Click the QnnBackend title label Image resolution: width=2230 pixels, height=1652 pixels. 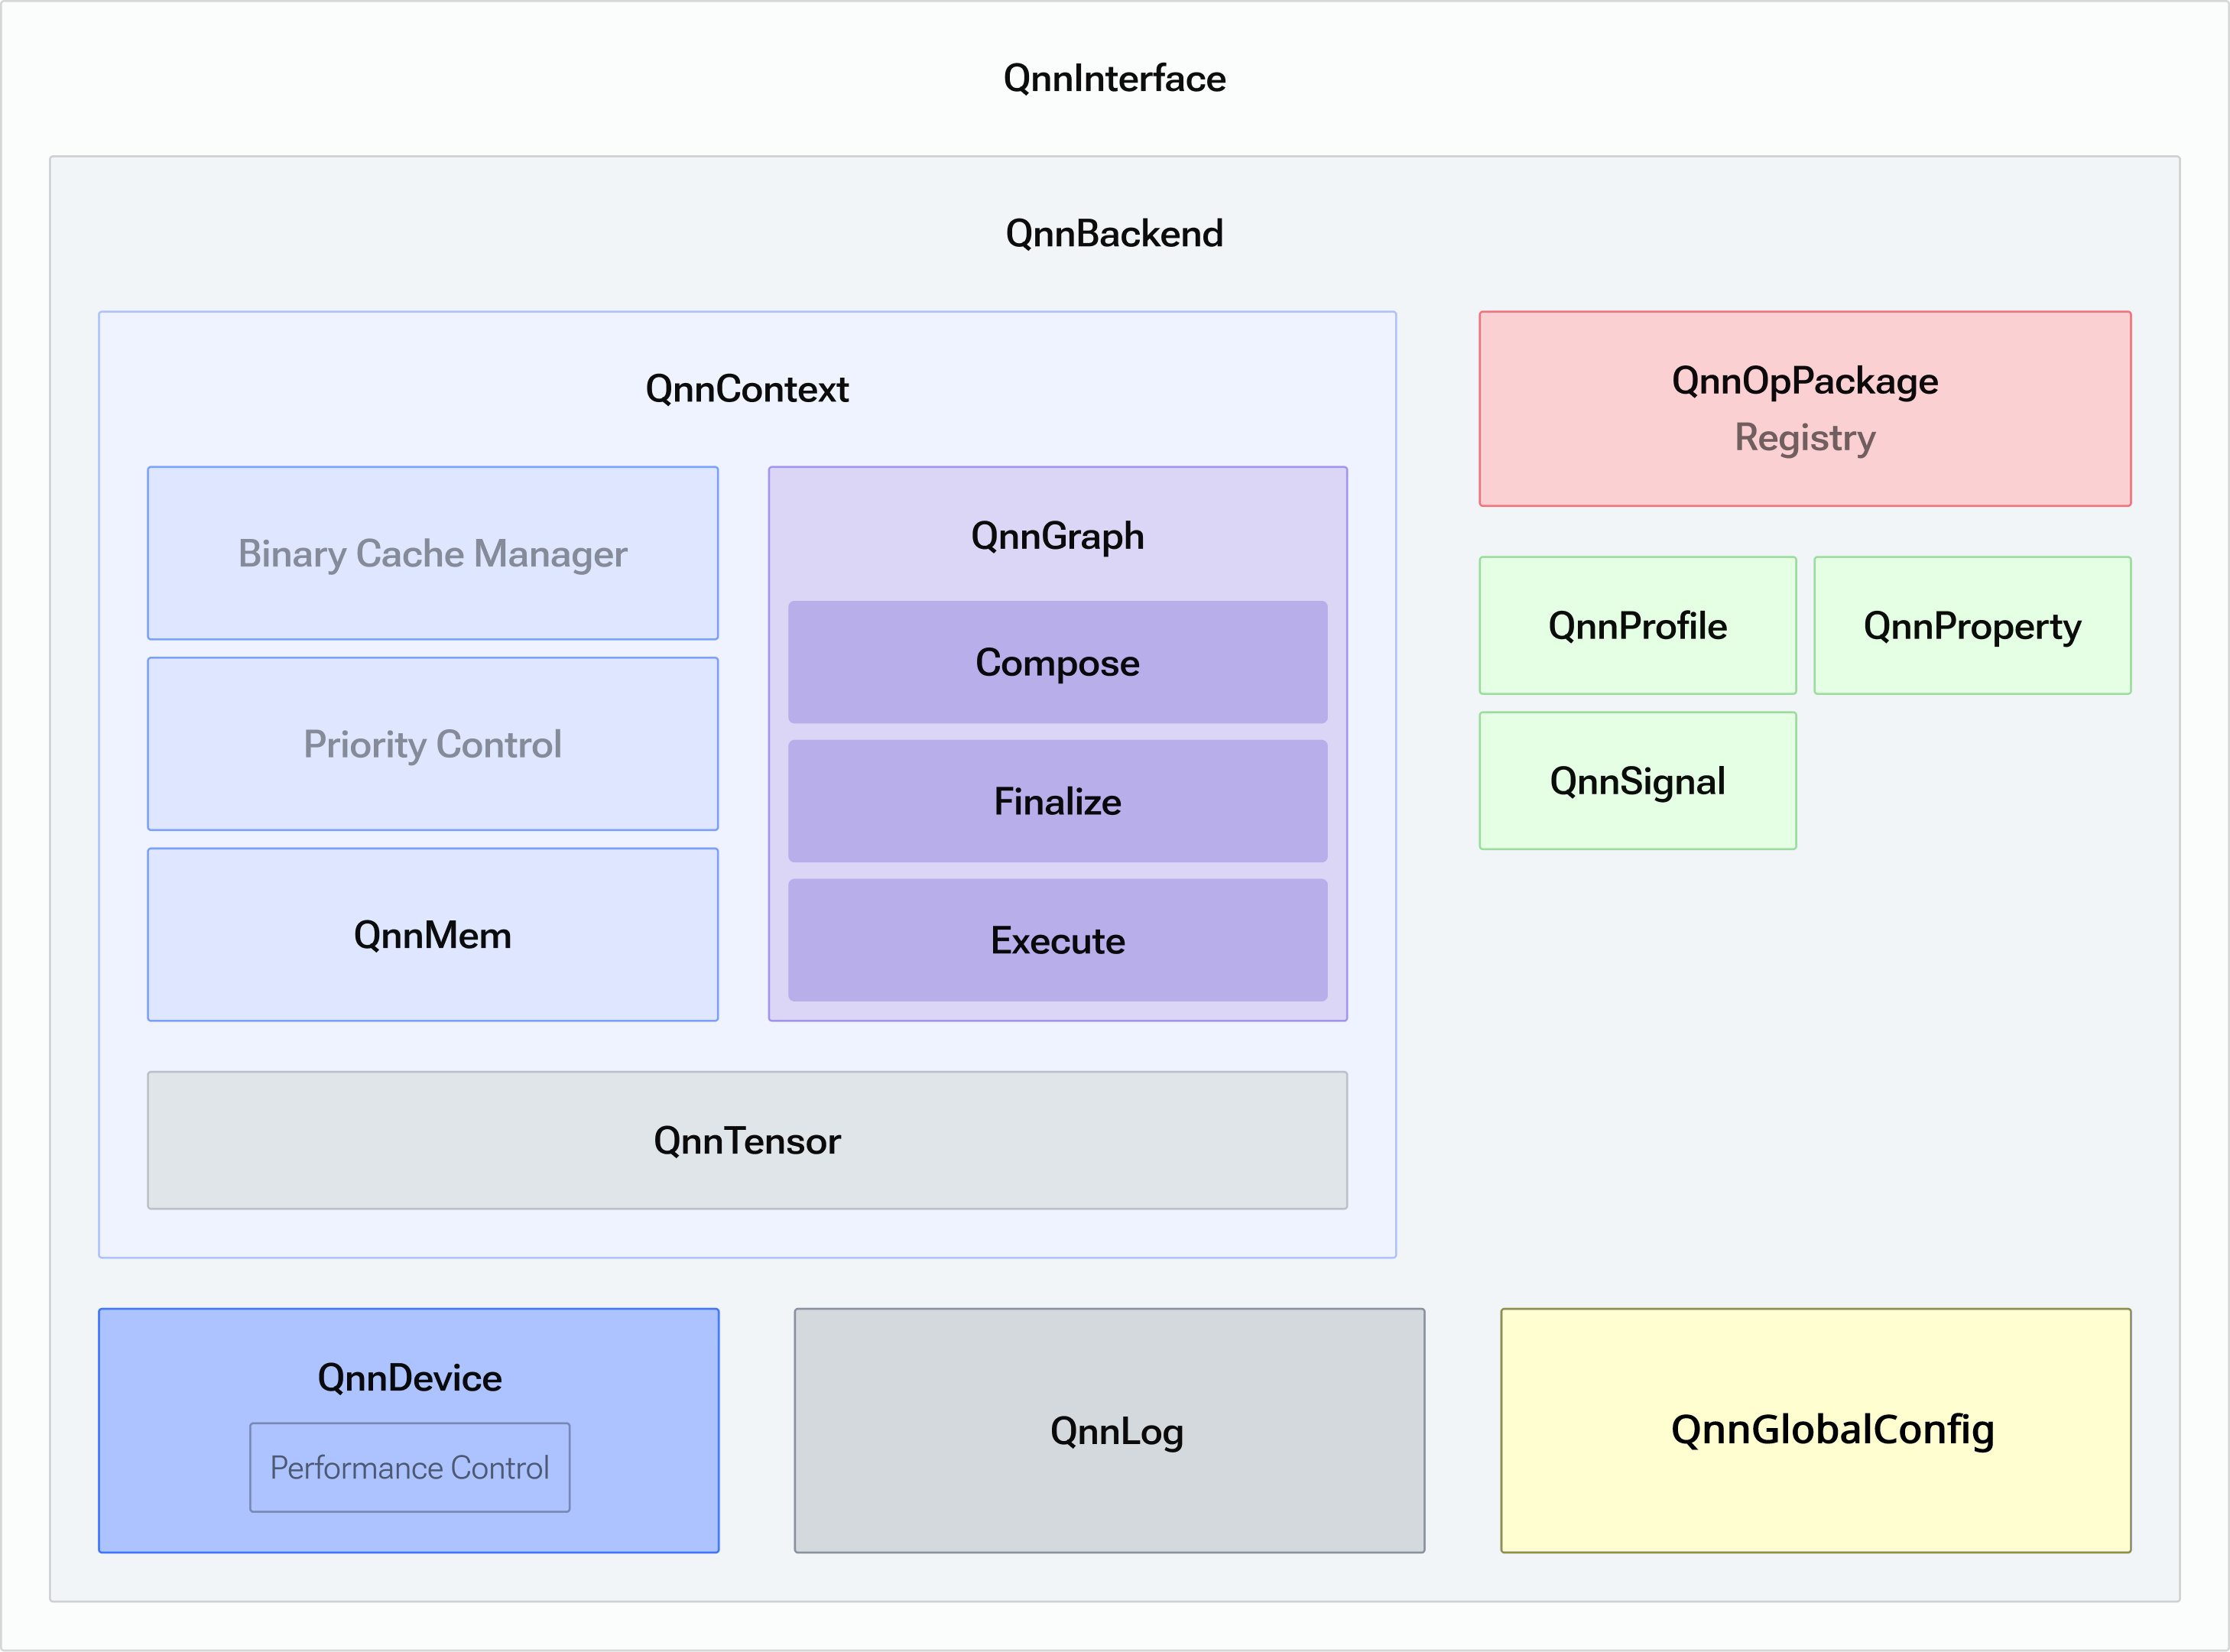tap(1114, 233)
